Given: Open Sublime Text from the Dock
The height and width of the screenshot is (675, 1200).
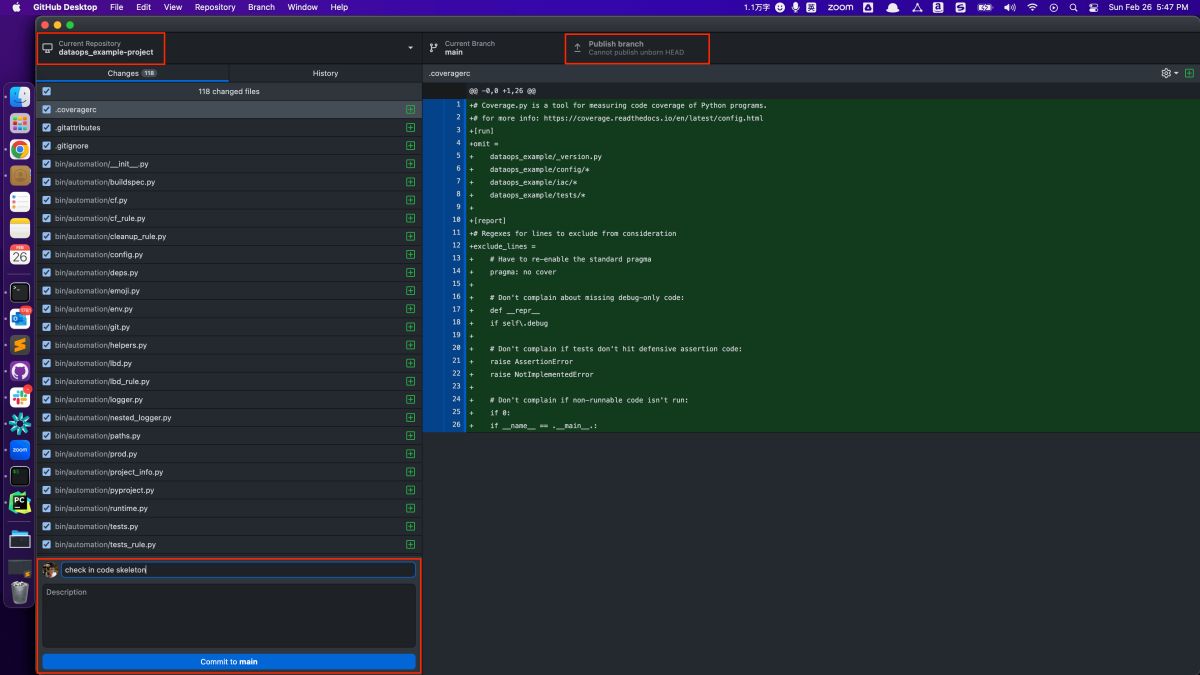Looking at the screenshot, I should pyautogui.click(x=20, y=345).
